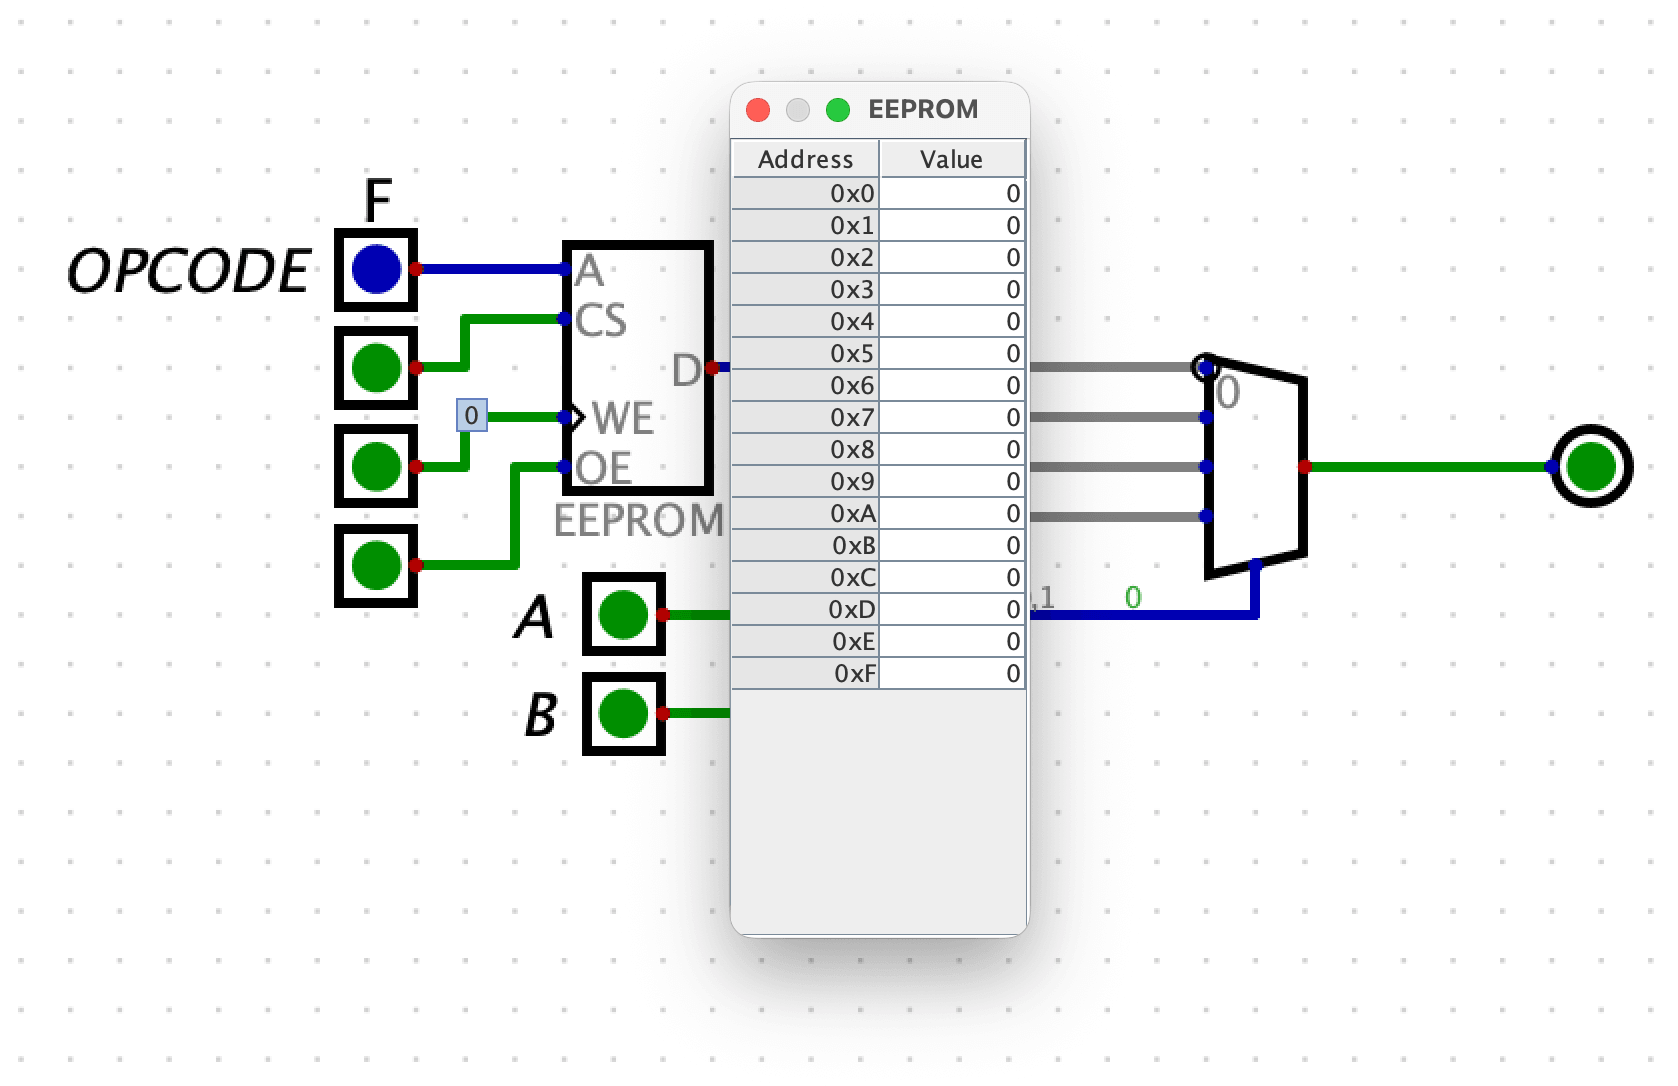Select the EEPROM component block

click(638, 368)
